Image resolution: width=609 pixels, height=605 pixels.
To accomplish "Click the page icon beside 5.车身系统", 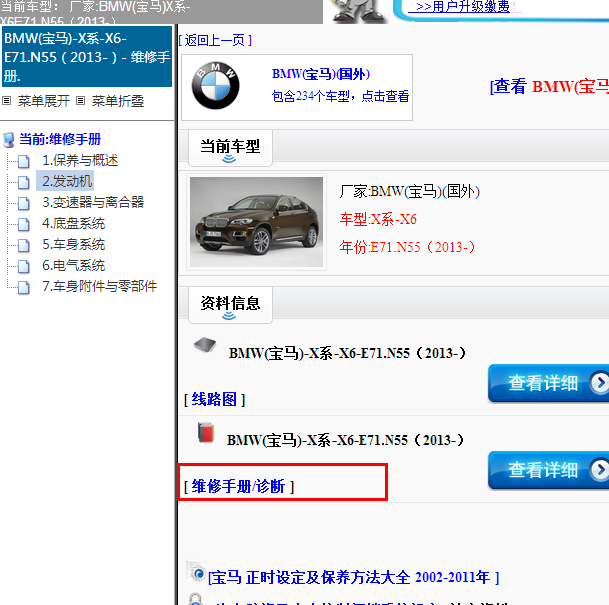I will click(24, 245).
